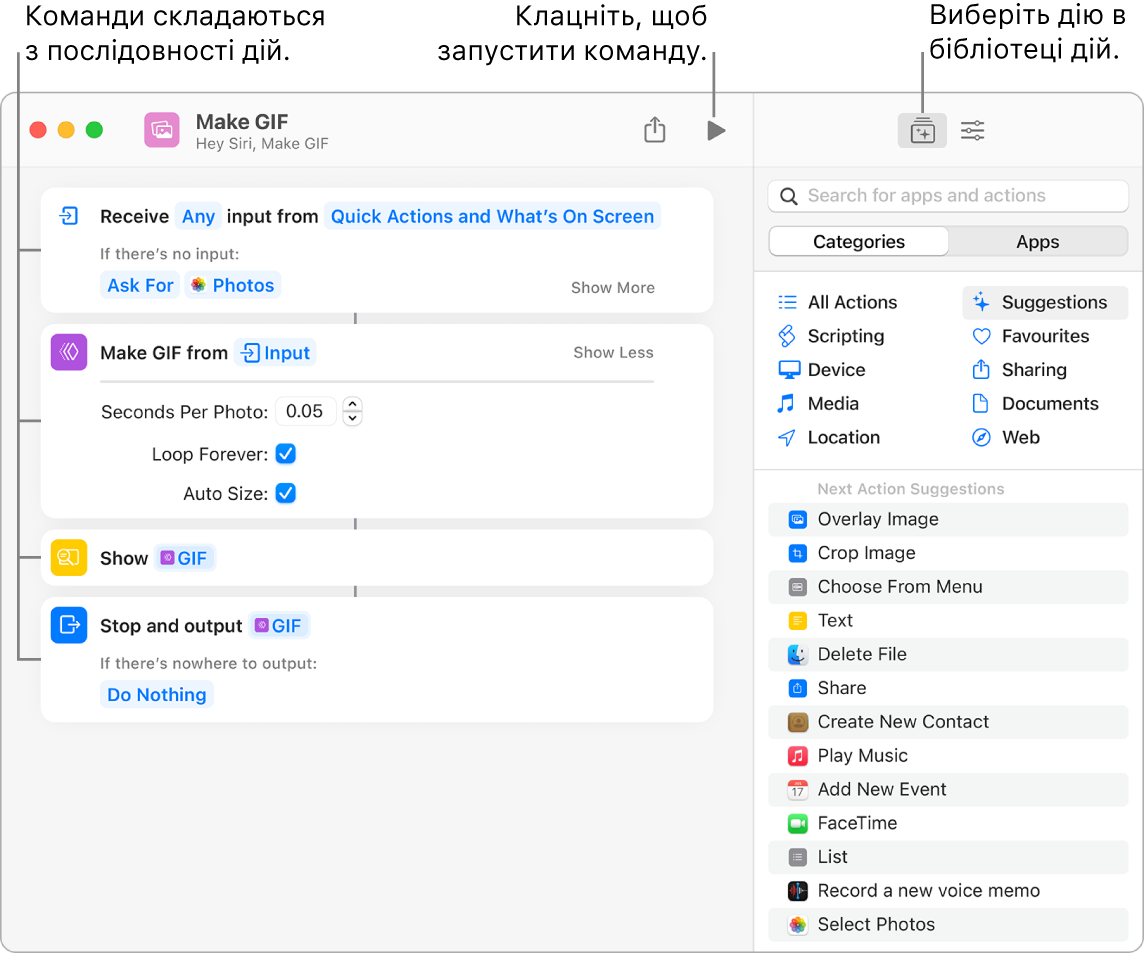Open the action library panel icon

922,131
